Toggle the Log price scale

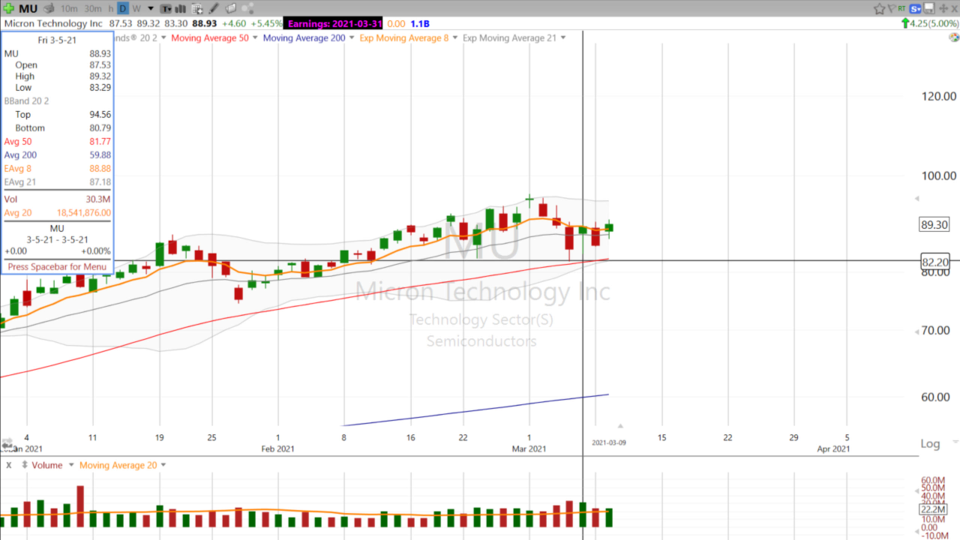click(930, 444)
